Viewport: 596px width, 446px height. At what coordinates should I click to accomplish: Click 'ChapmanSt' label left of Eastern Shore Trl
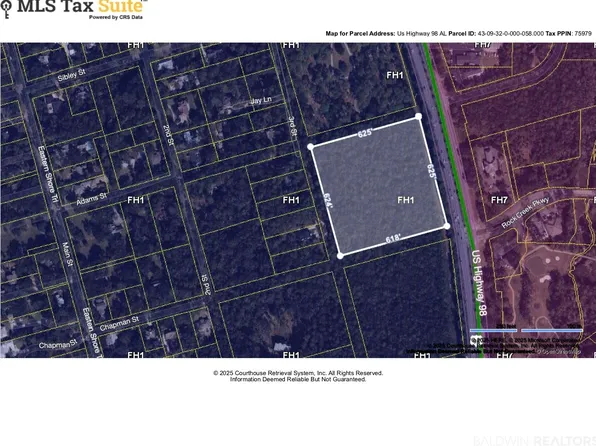[x=58, y=345]
